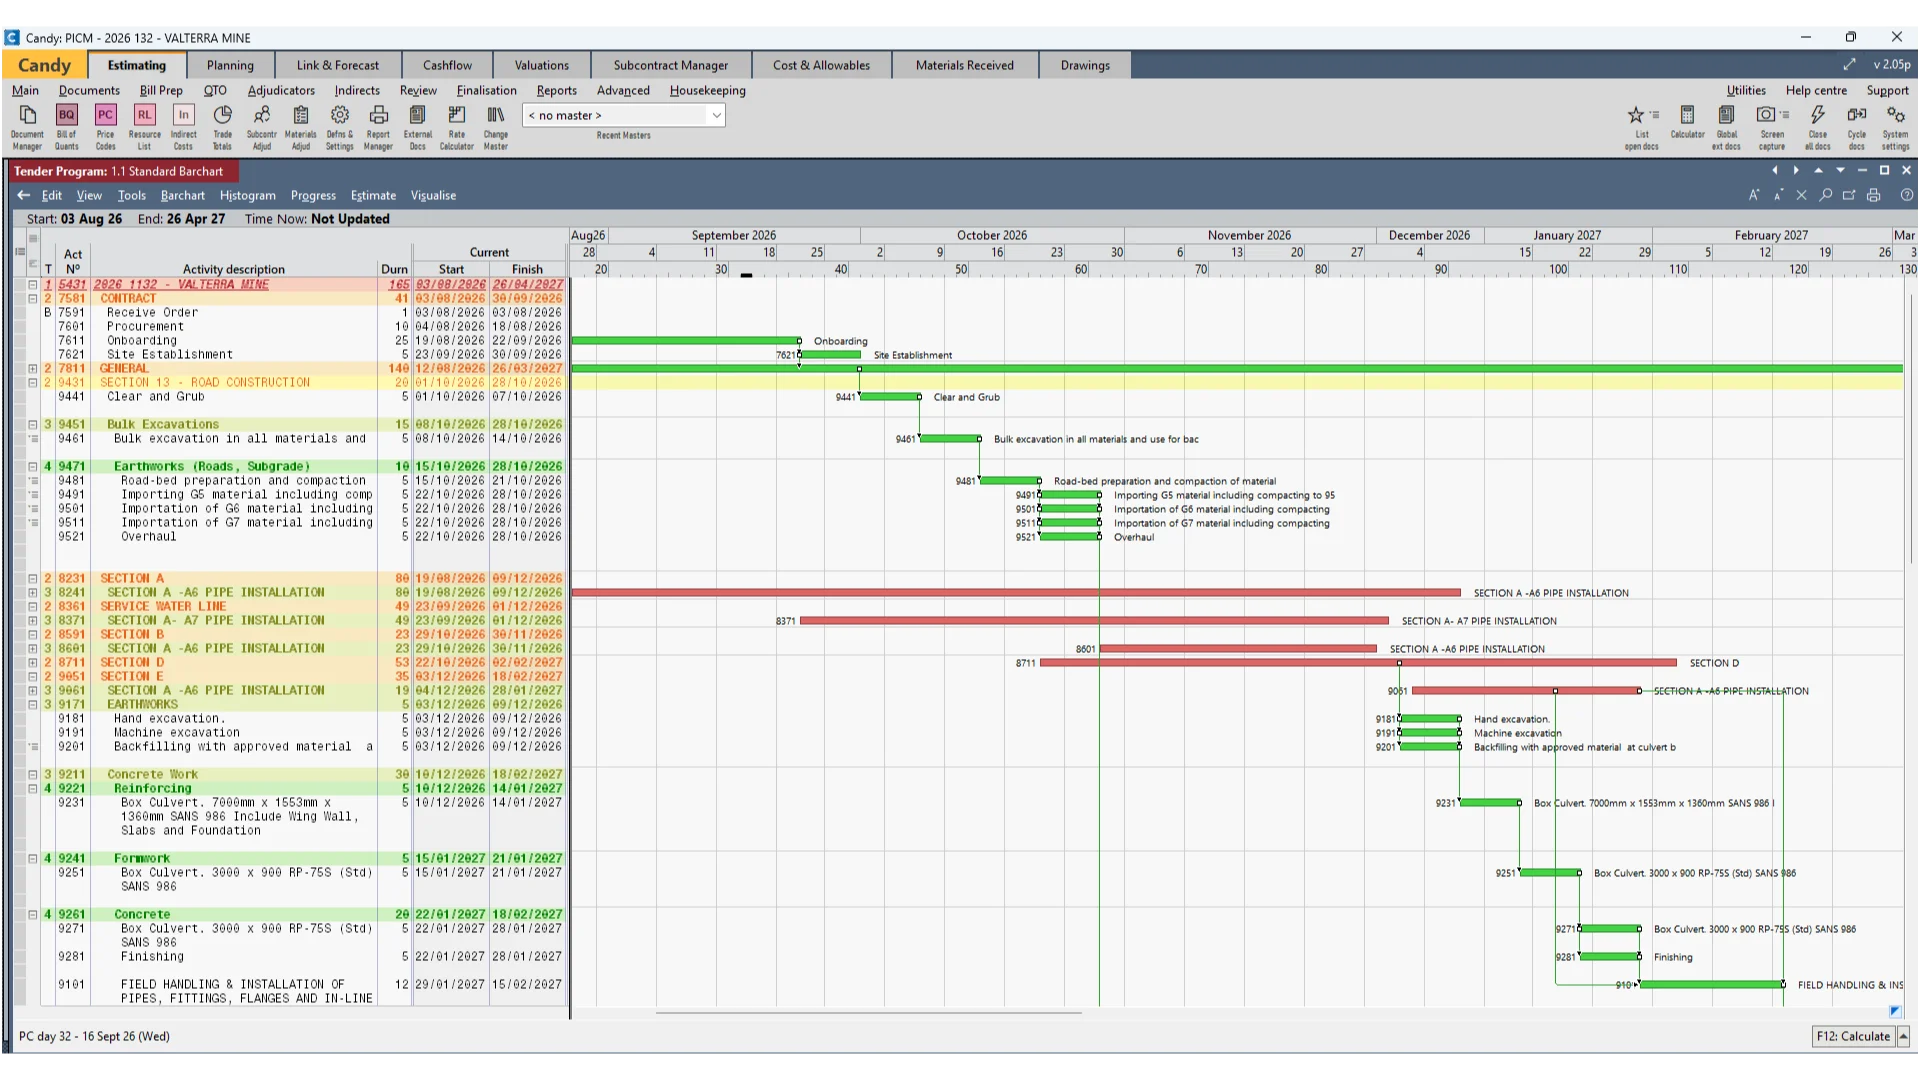Open Materials Adjud icon
Image resolution: width=1920 pixels, height=1080 pixels.
[x=300, y=126]
